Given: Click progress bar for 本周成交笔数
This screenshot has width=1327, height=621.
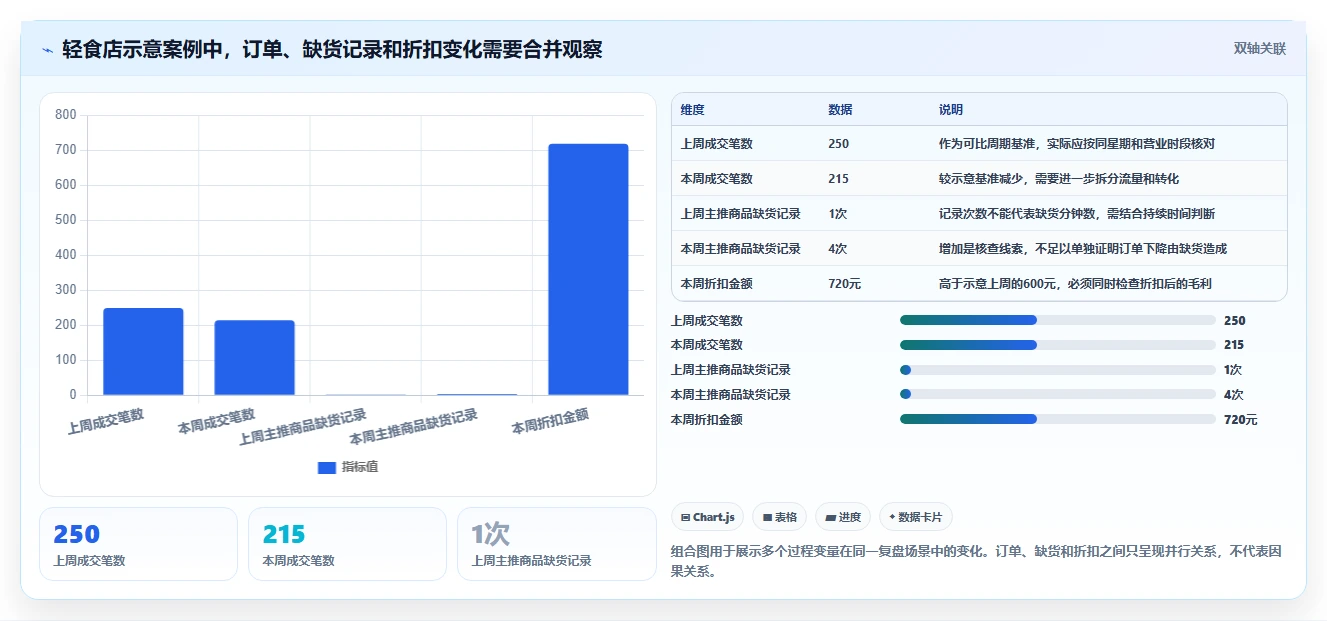Looking at the screenshot, I should pos(1058,345).
